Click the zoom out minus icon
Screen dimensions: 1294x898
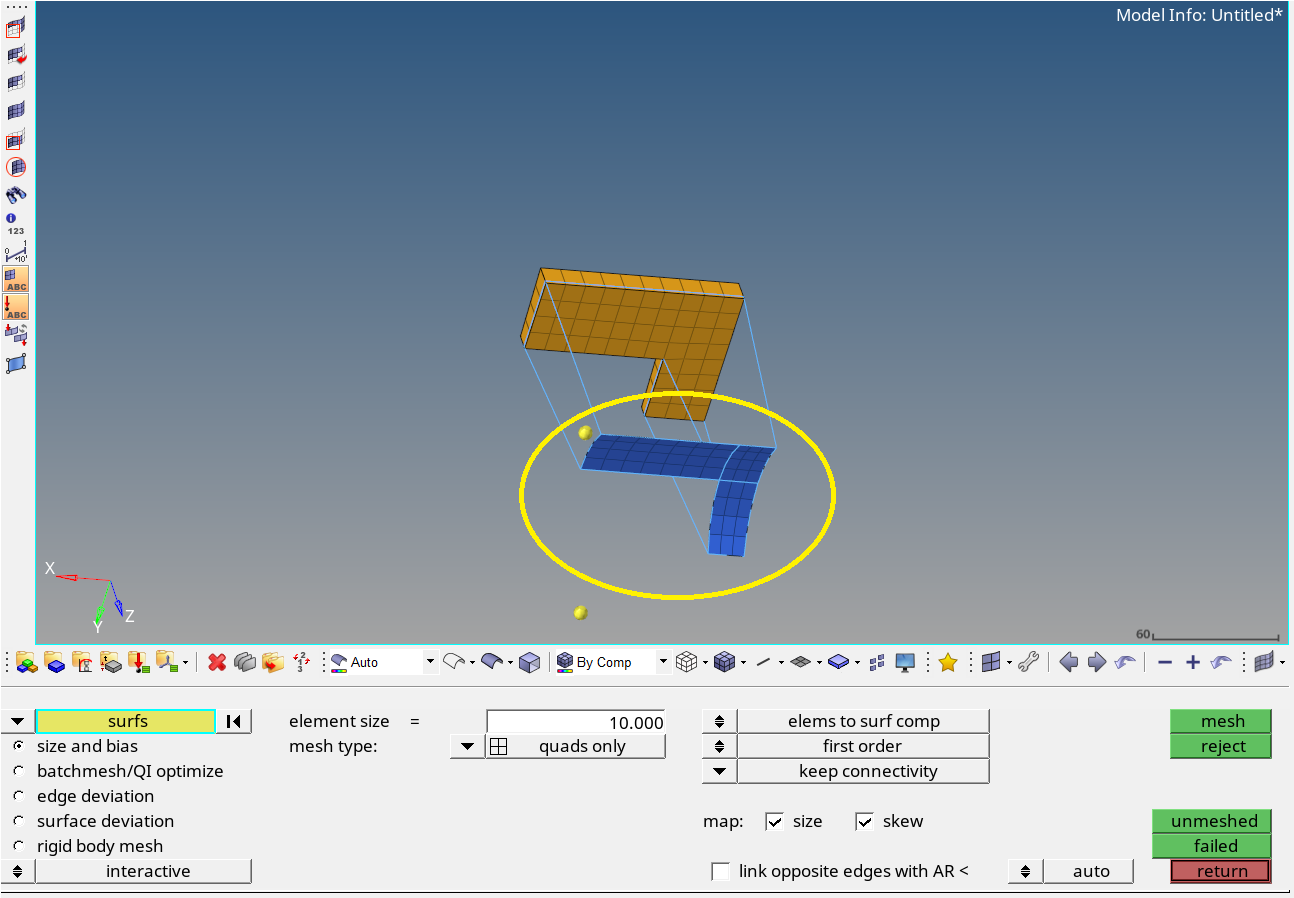[1165, 662]
